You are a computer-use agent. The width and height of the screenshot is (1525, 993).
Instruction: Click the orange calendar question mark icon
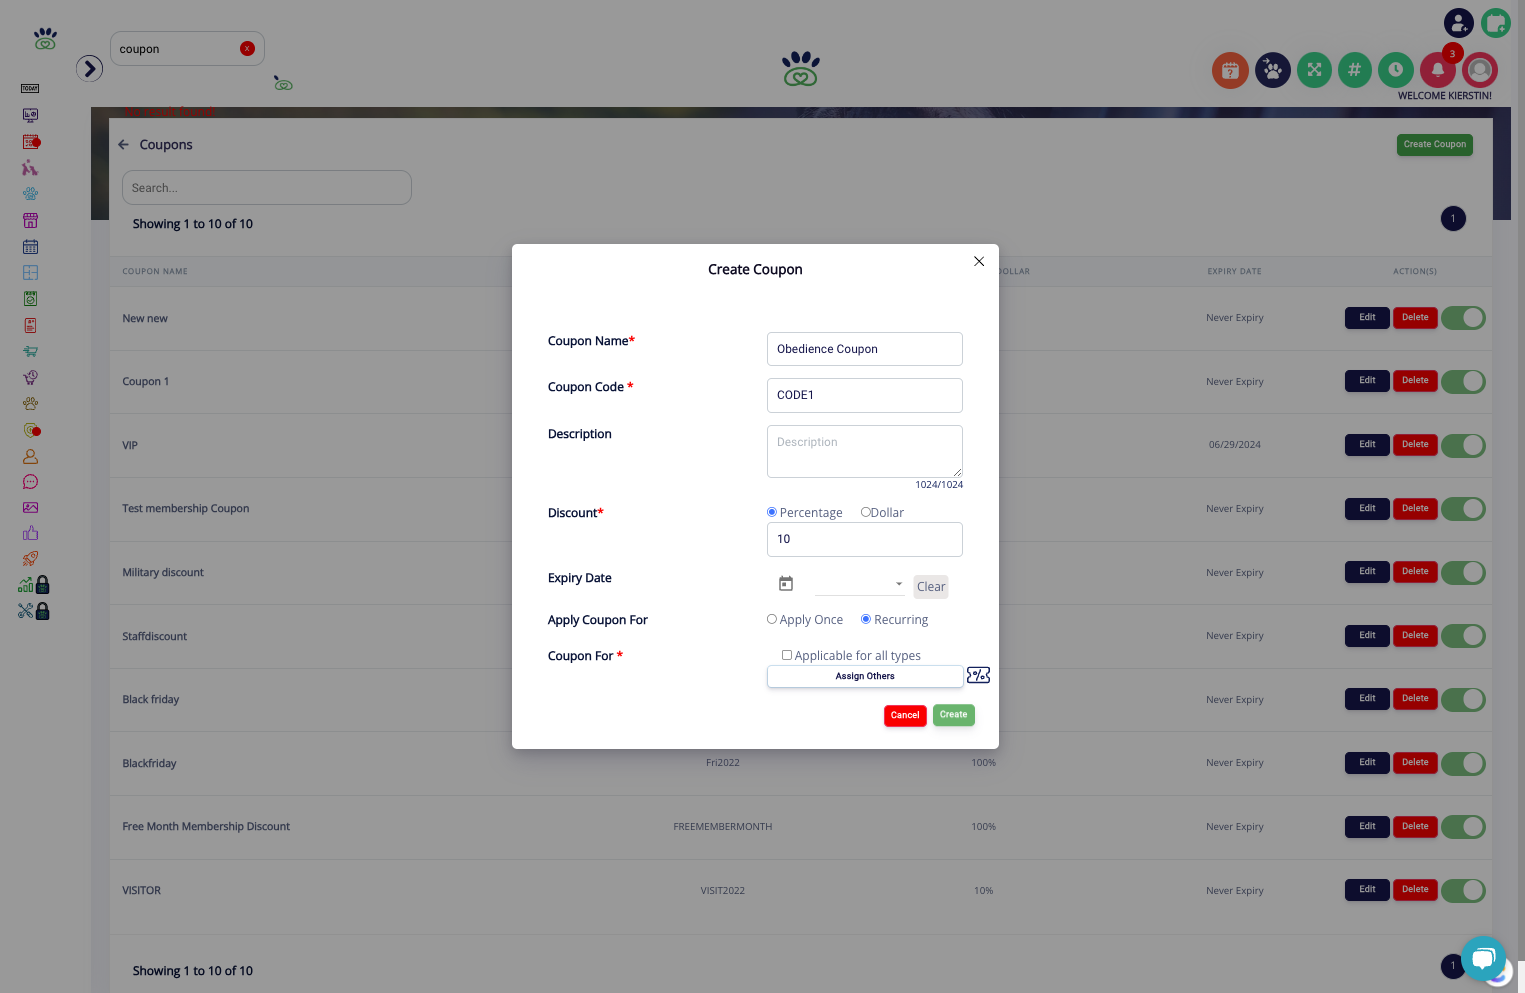pos(1230,70)
